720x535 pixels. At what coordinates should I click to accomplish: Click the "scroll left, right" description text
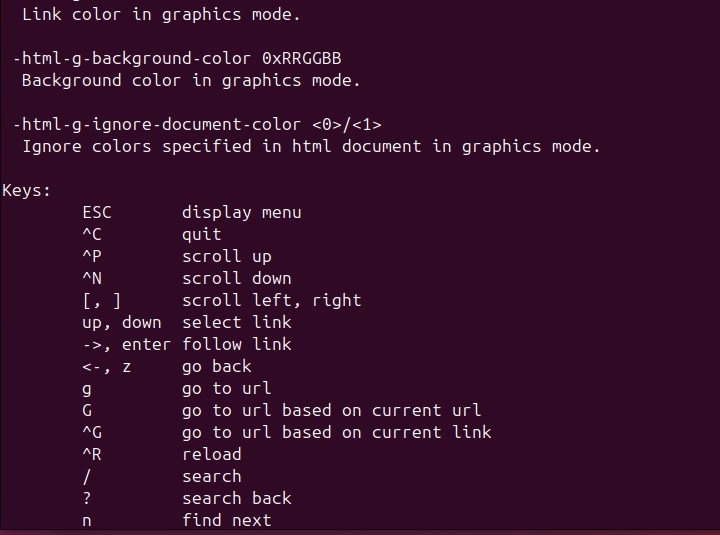pos(271,300)
